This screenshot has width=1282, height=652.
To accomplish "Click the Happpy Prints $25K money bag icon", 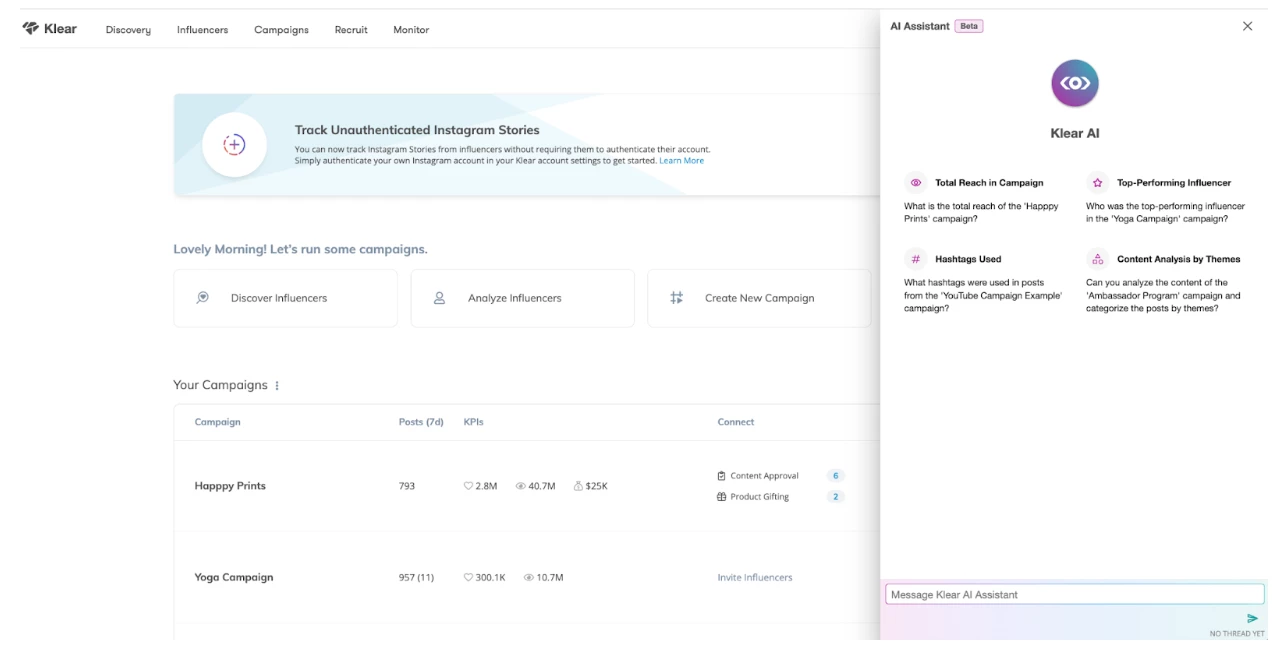I will click(x=578, y=486).
